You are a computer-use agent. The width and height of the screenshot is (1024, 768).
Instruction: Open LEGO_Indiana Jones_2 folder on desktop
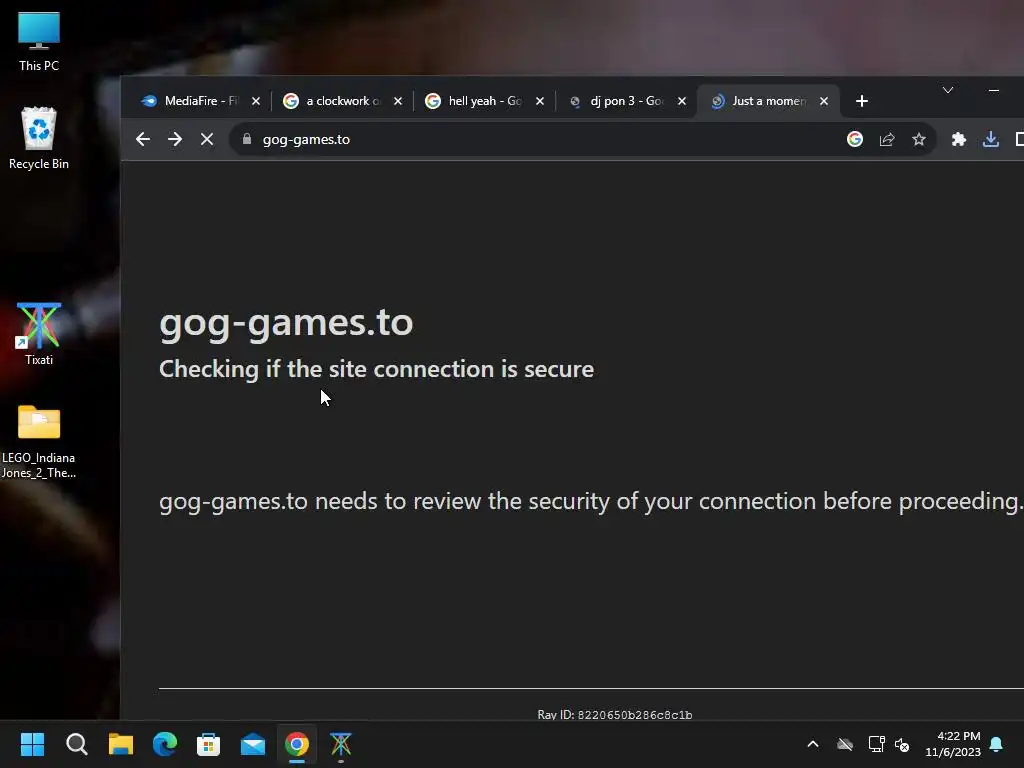pos(39,442)
